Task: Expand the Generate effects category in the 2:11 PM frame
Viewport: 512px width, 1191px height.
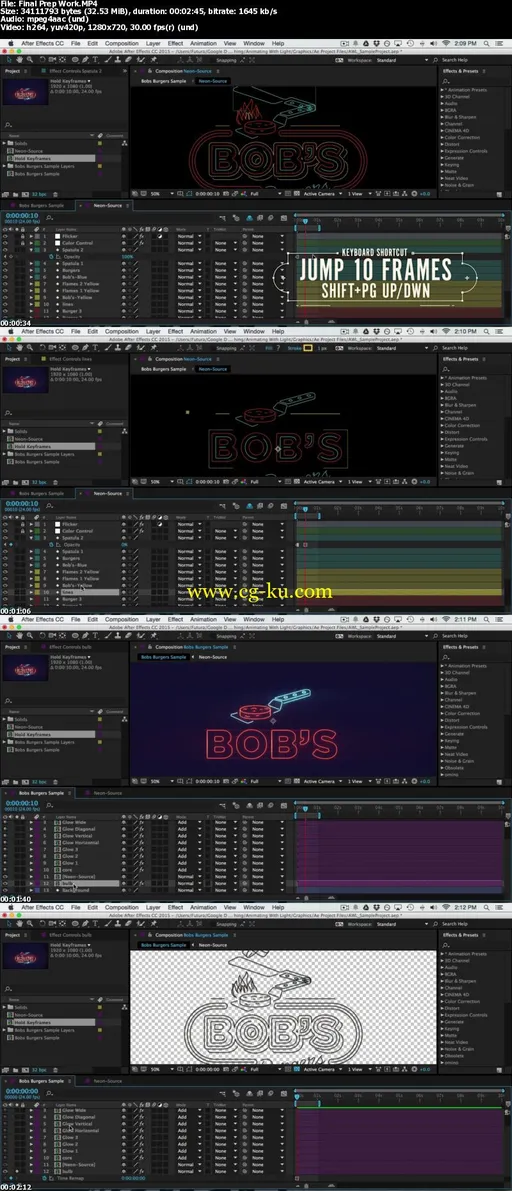Action: tap(444, 734)
